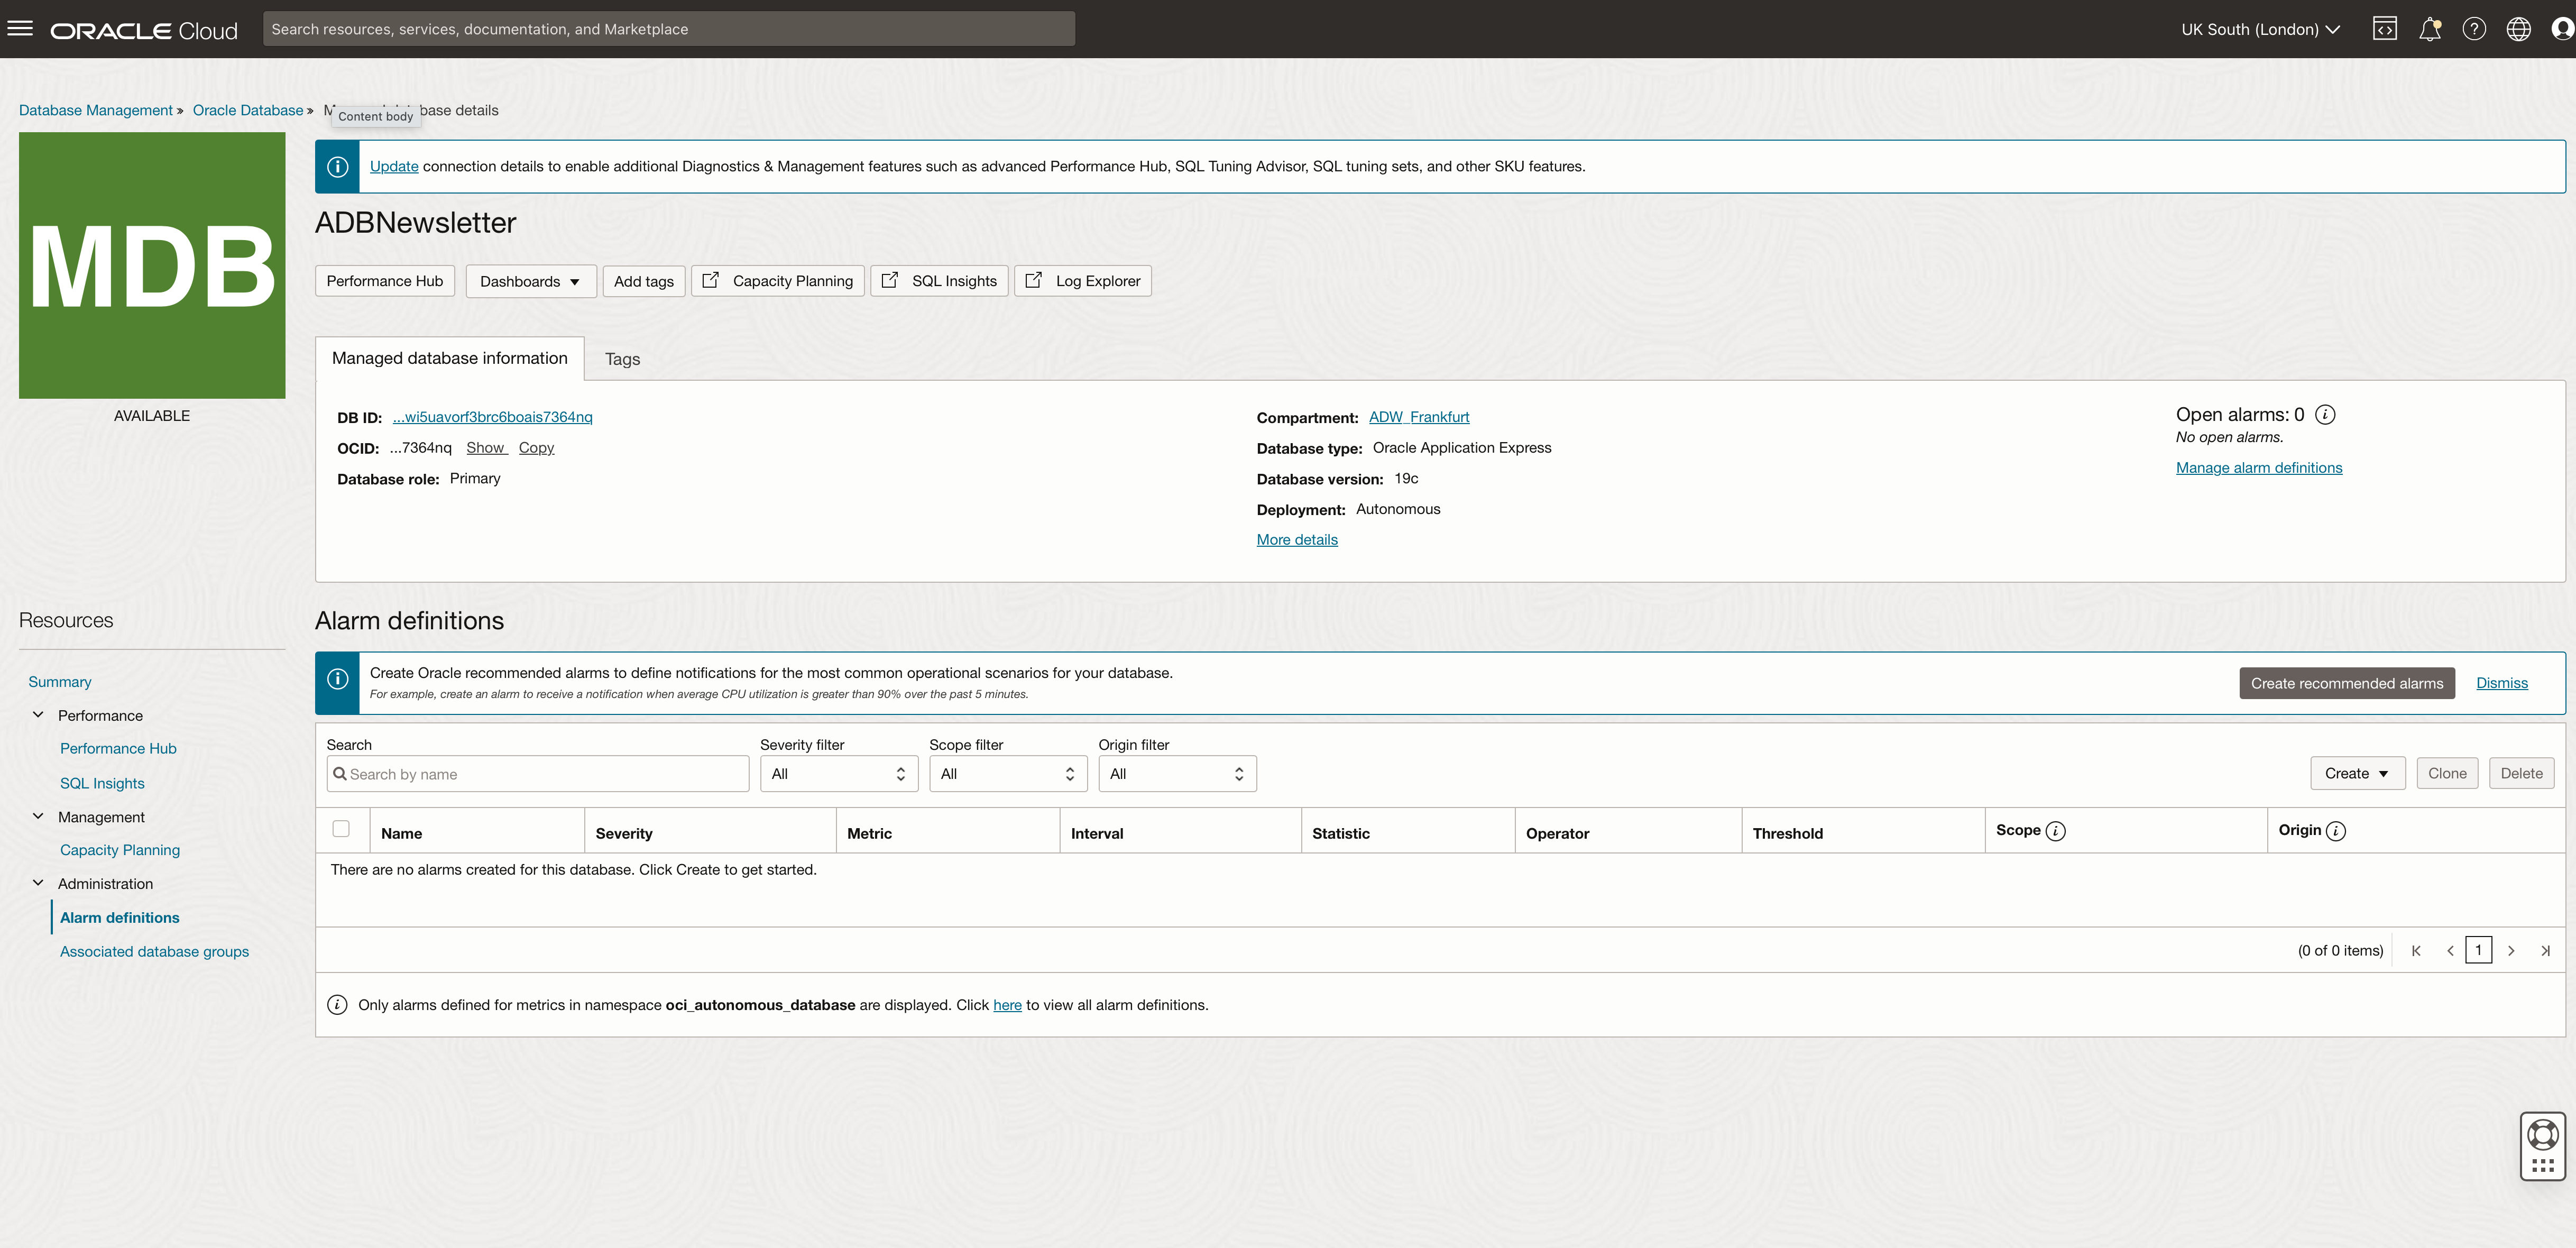Collapse the Performance section in Resources
Image resolution: width=2576 pixels, height=1248 pixels.
[x=38, y=715]
